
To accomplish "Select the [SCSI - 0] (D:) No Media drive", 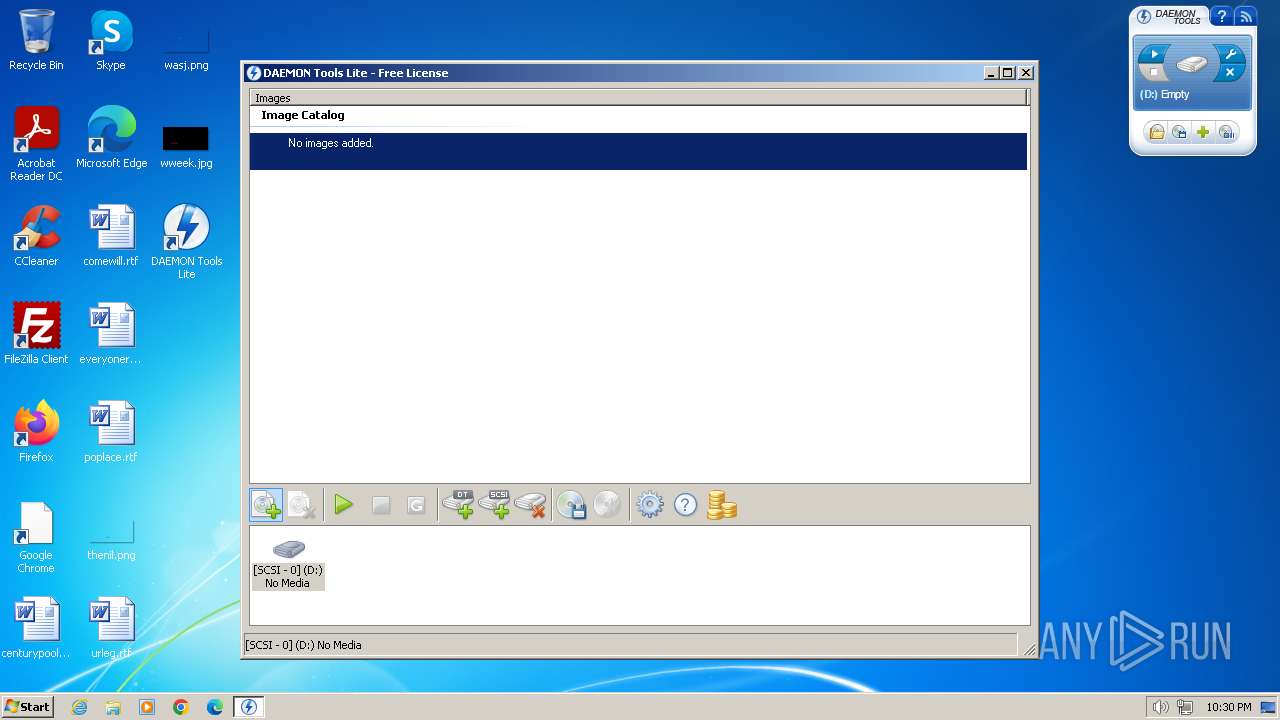I will [x=288, y=564].
